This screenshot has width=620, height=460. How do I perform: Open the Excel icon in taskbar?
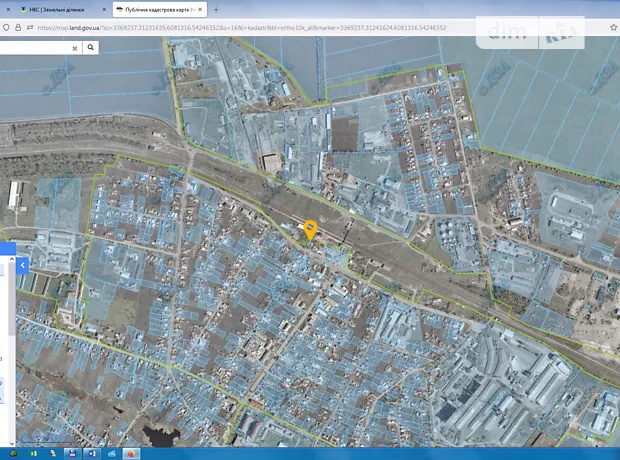pyautogui.click(x=35, y=453)
